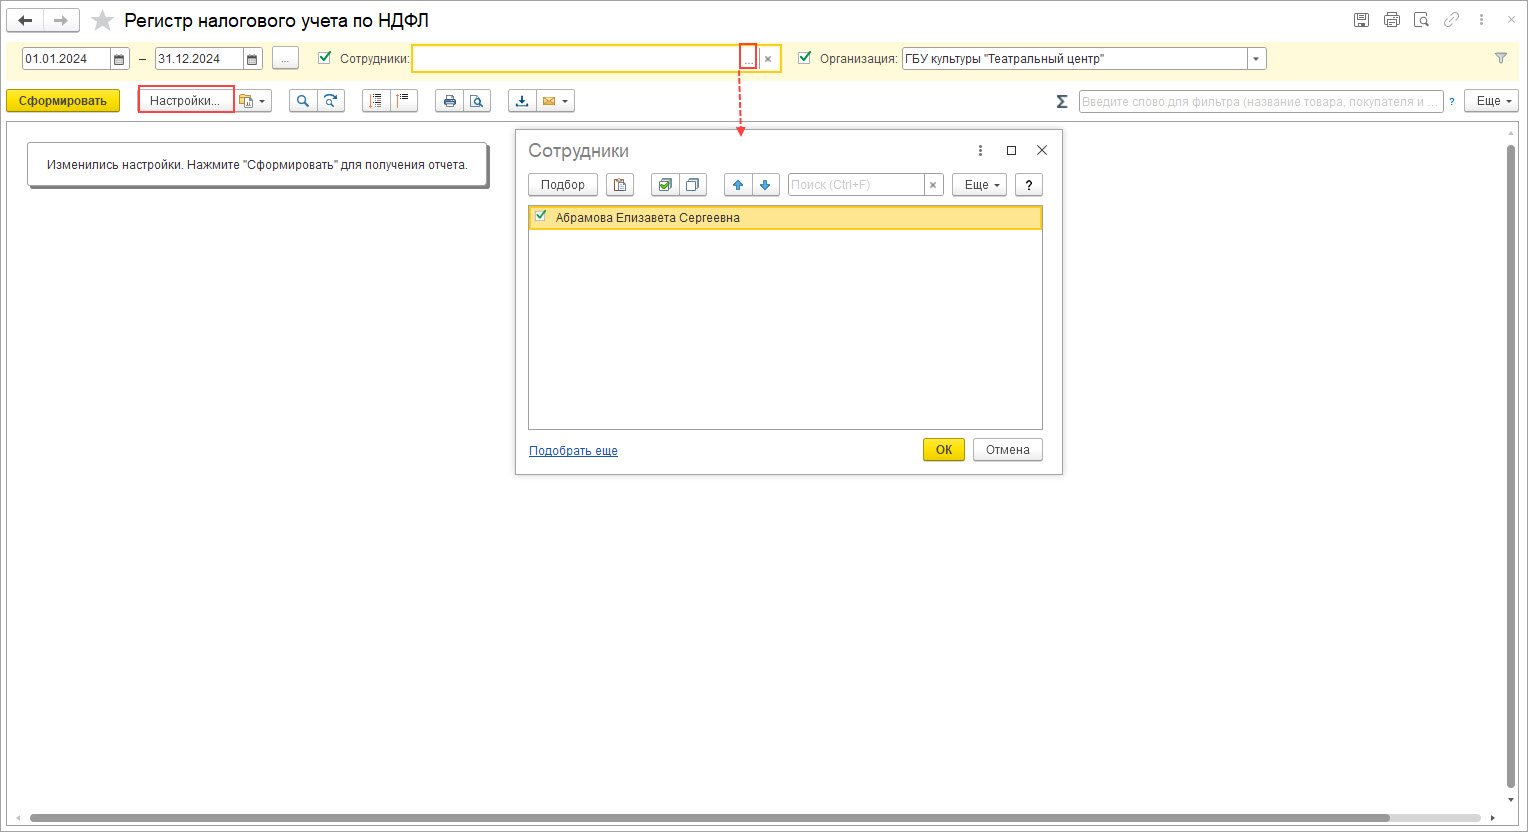Uncheck all items icon in Сотрудники dialog
This screenshot has width=1528, height=832.
pyautogui.click(x=692, y=185)
